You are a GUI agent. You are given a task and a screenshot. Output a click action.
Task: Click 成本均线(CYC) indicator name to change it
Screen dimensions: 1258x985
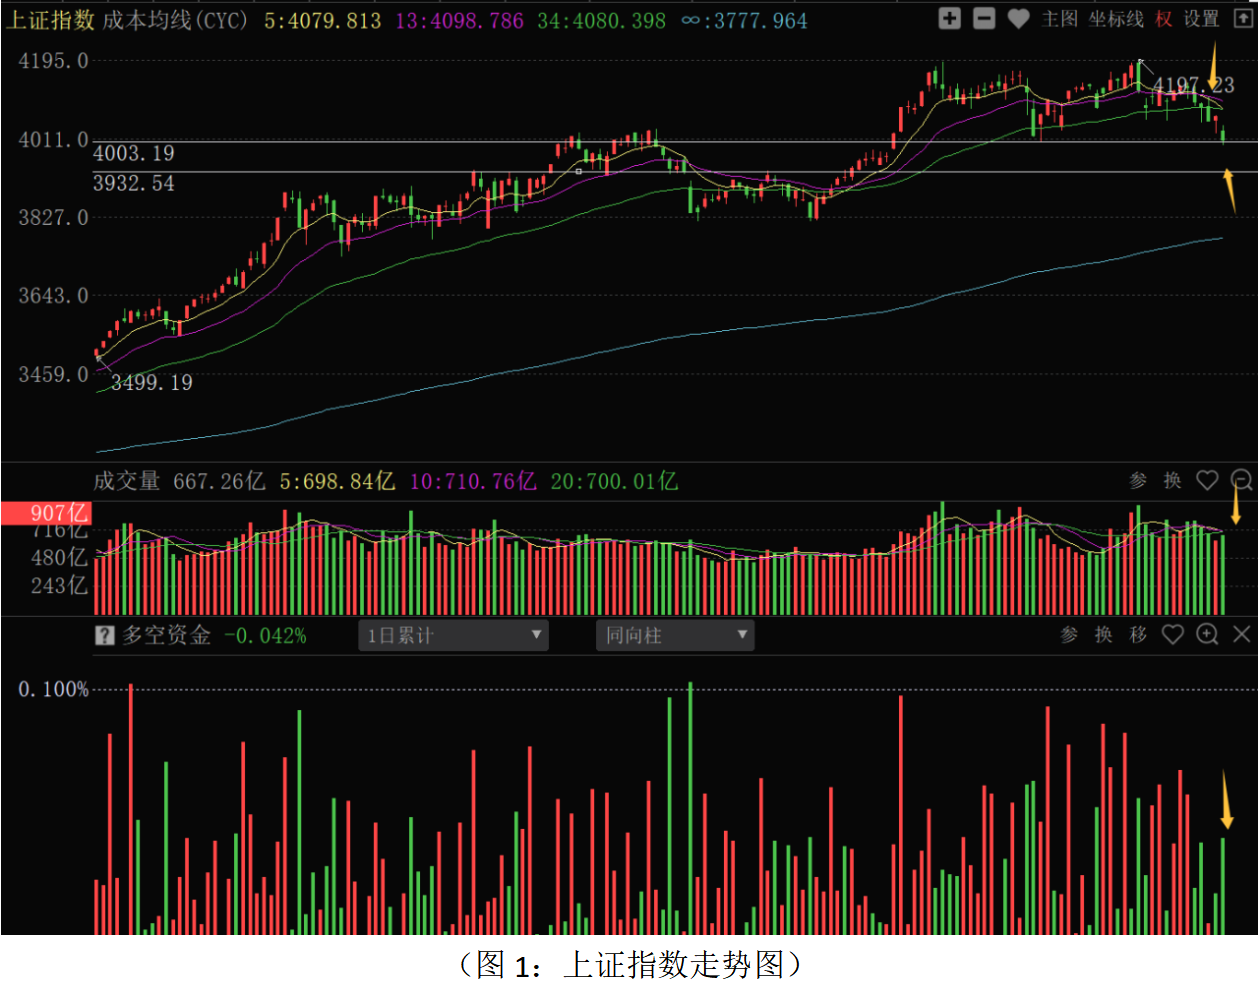point(175,21)
